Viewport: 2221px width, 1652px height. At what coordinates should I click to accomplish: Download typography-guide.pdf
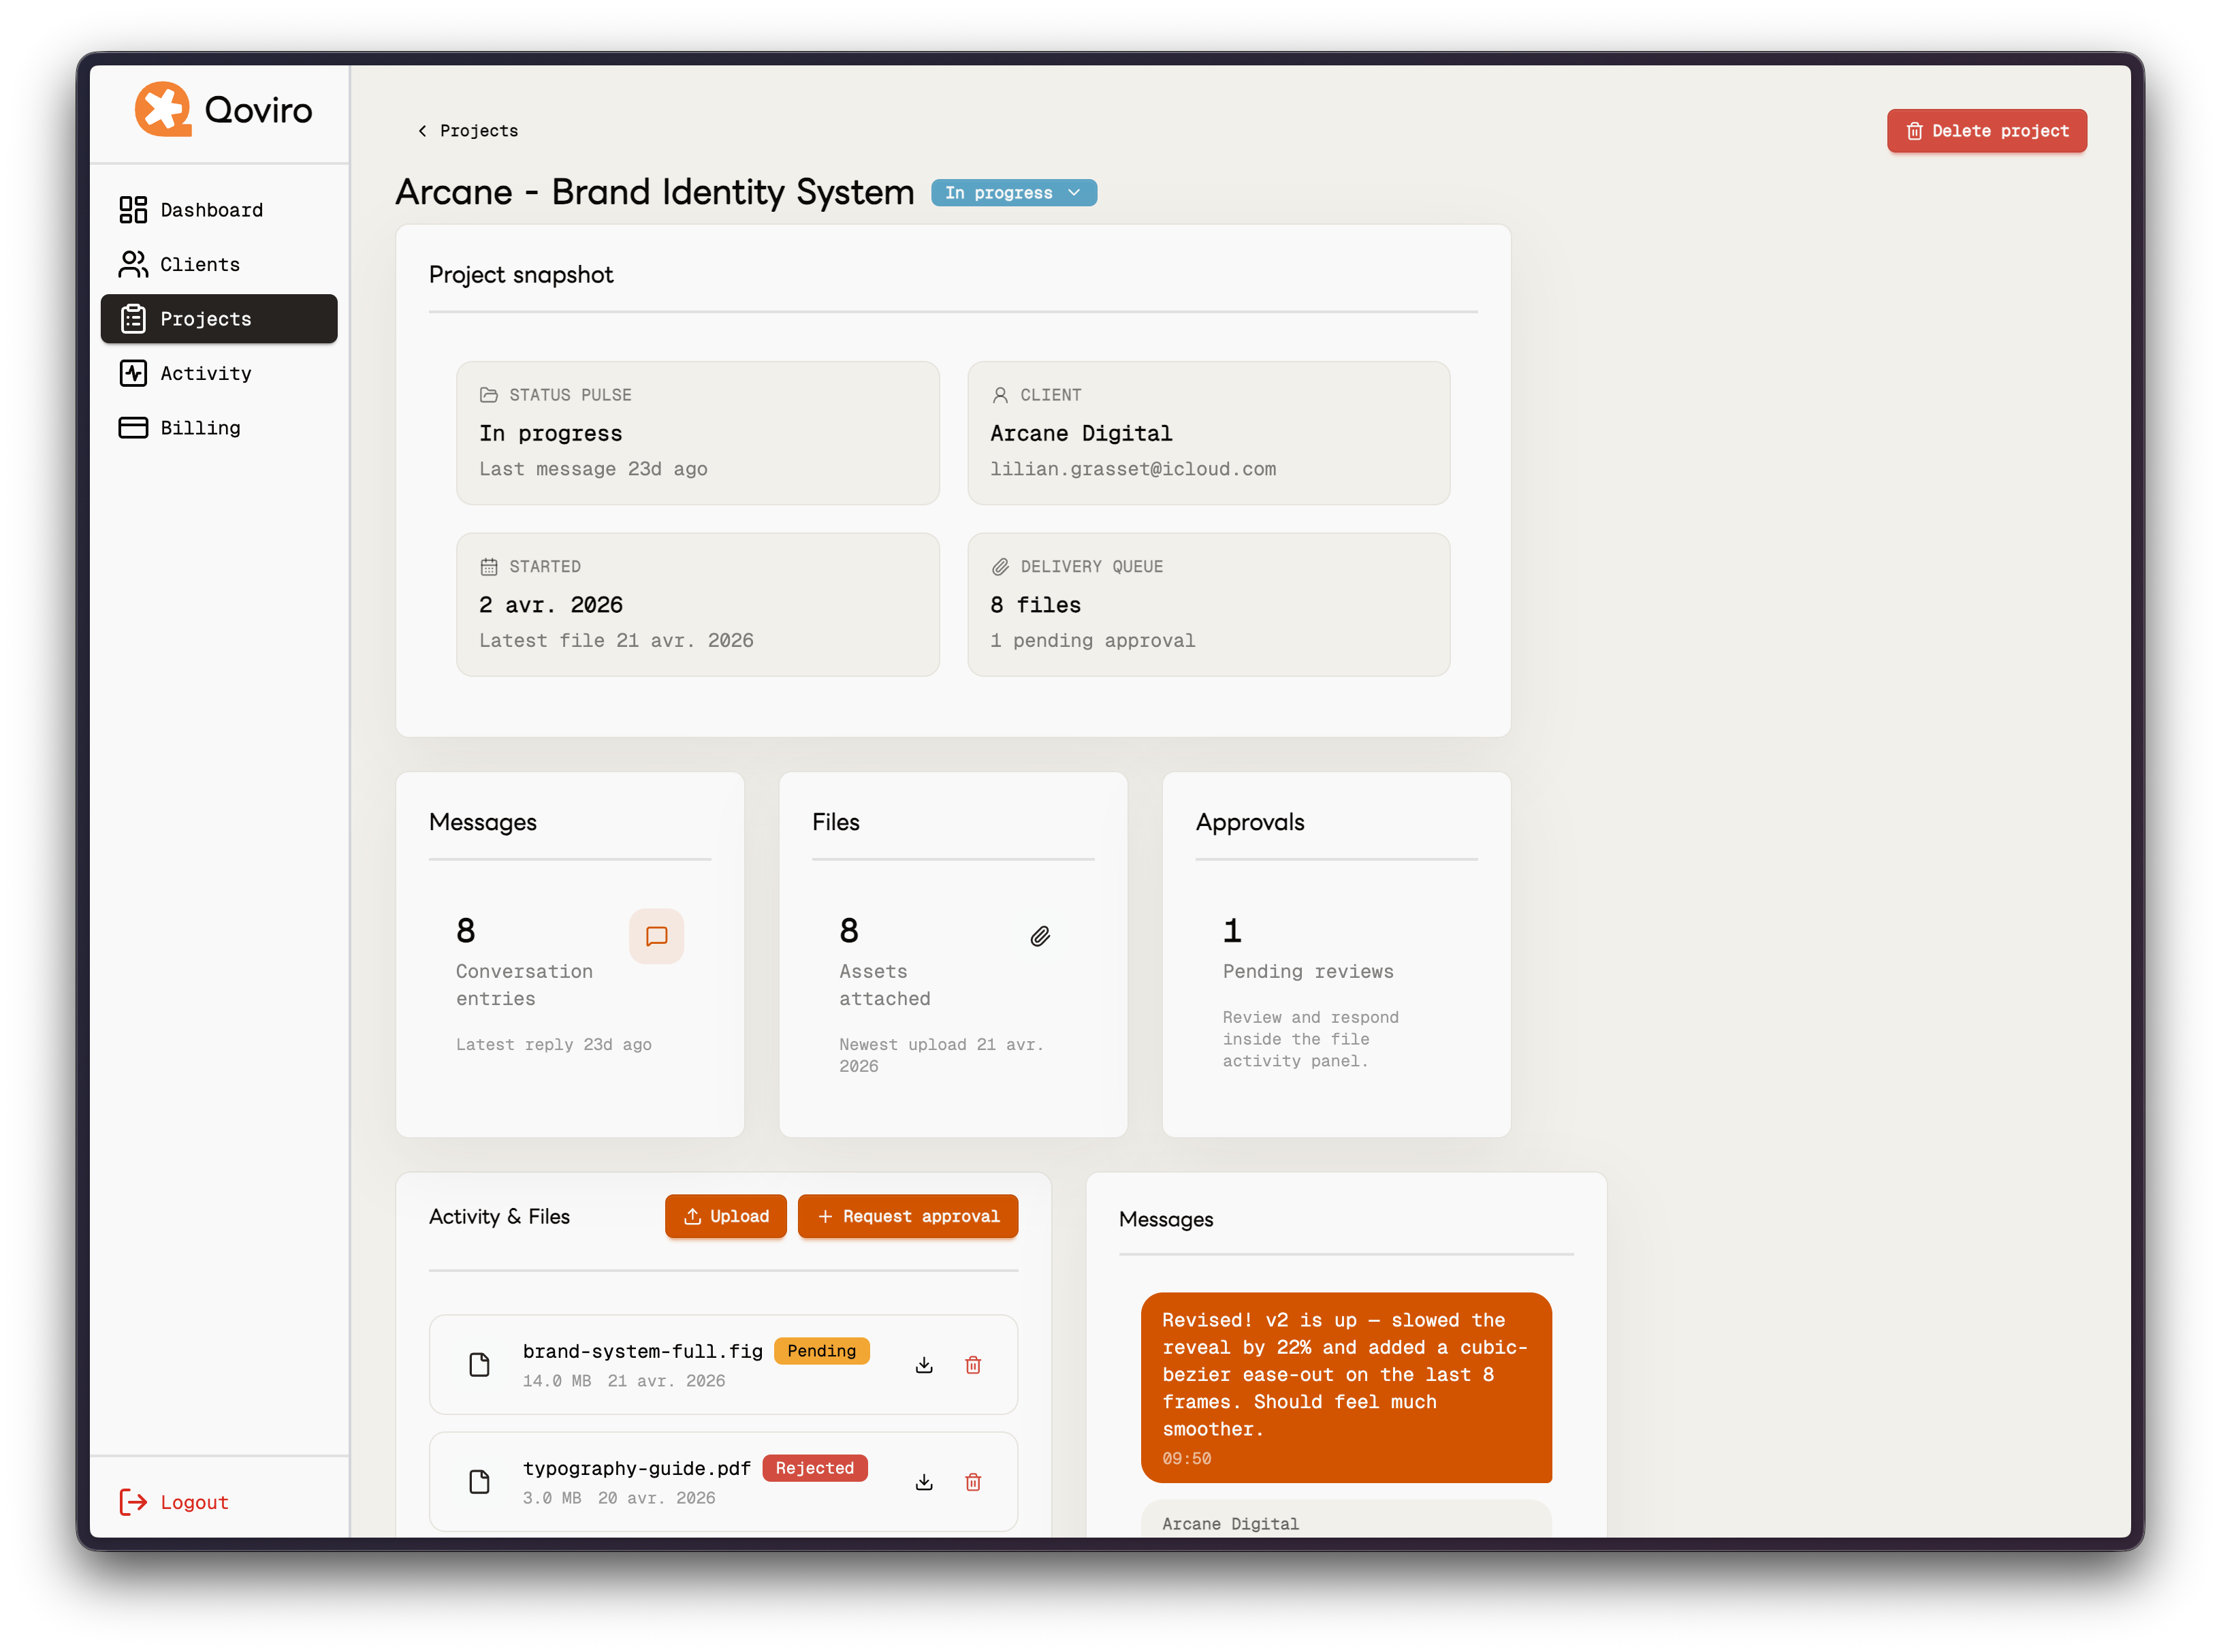[x=924, y=1482]
